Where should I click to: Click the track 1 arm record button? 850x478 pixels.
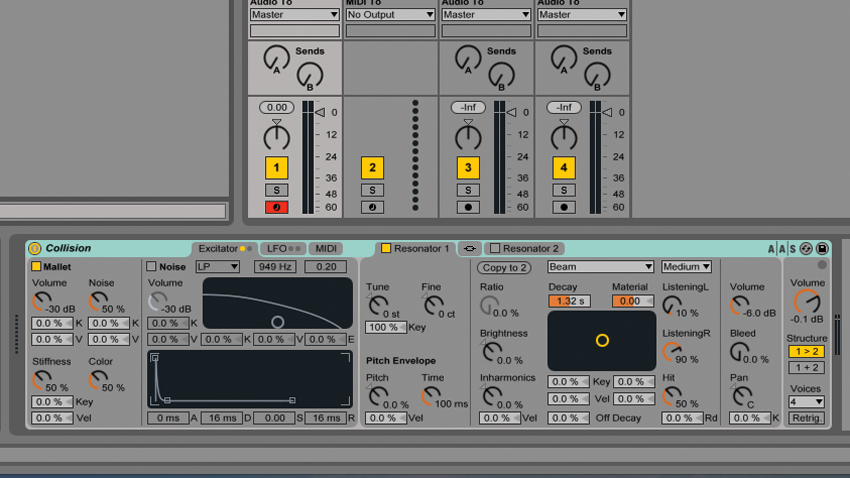pyautogui.click(x=276, y=207)
